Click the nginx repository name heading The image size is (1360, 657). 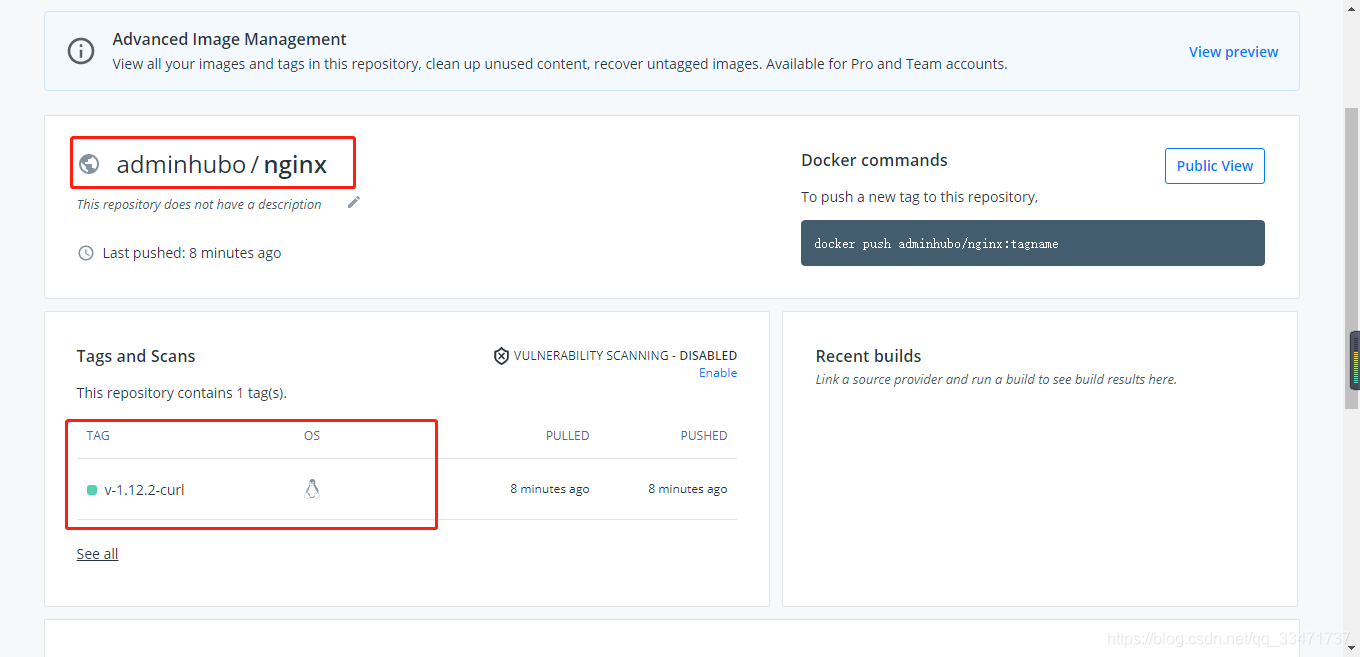[295, 165]
